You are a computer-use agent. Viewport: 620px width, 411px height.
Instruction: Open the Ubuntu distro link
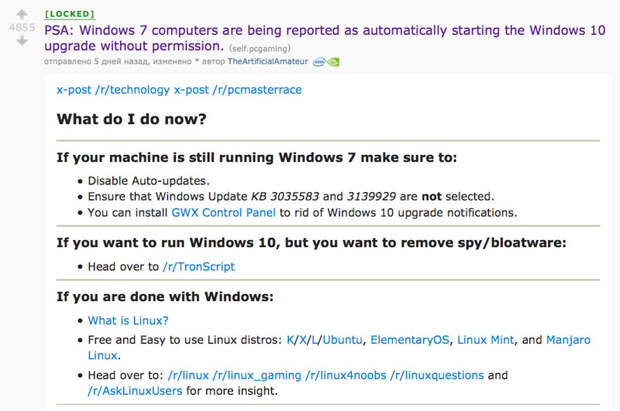pos(342,340)
